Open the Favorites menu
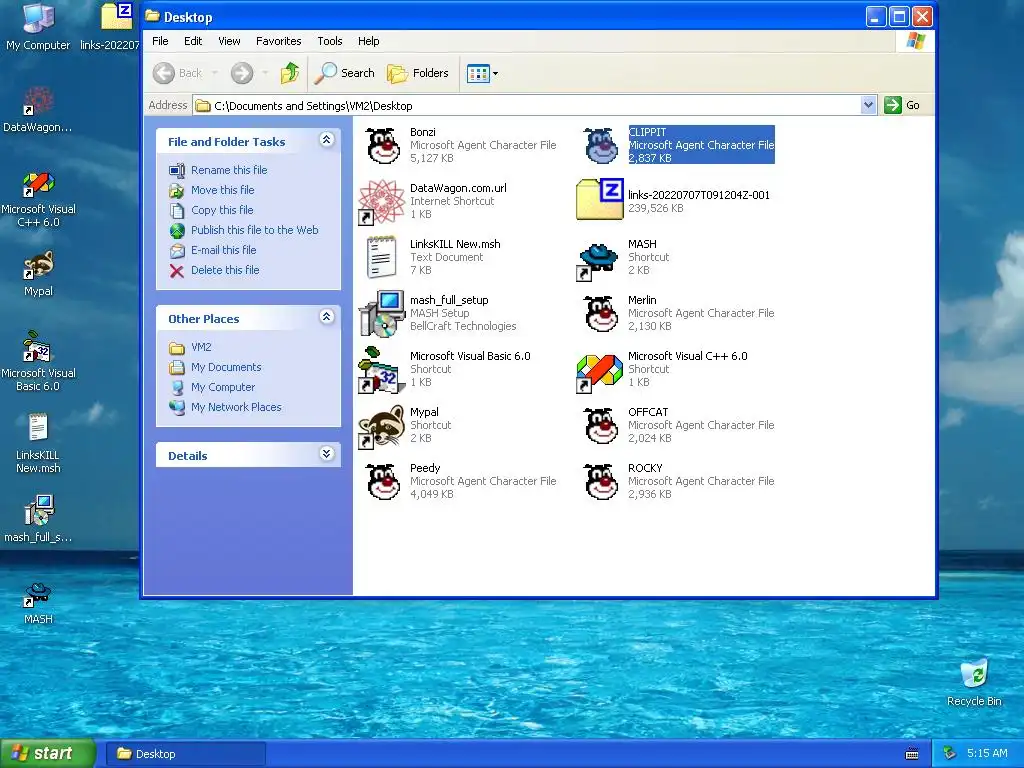 coord(279,41)
